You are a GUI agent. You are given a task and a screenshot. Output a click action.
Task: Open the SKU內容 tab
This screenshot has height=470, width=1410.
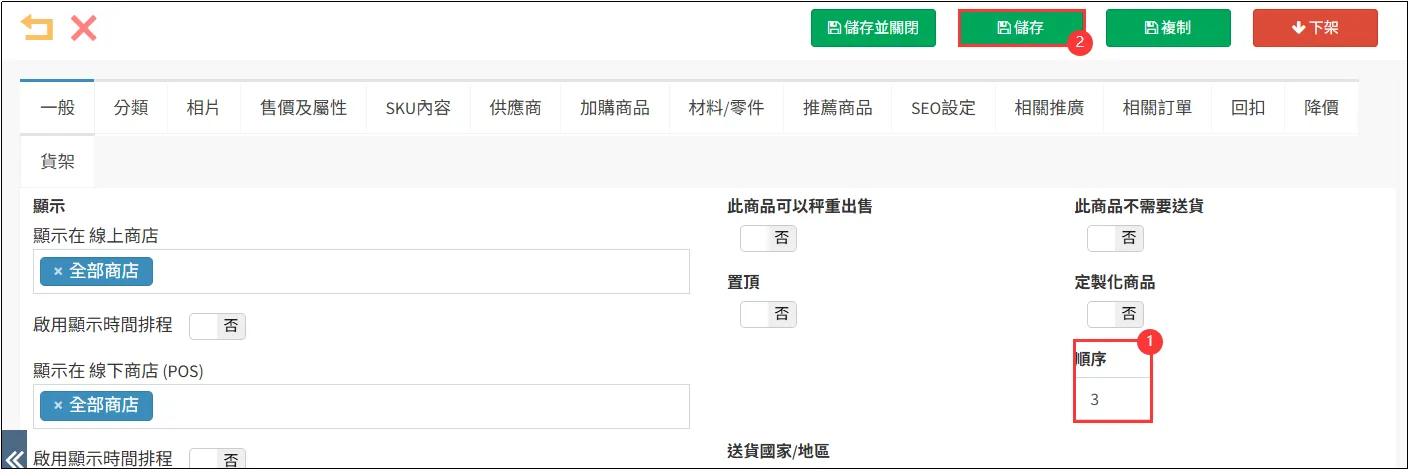418,108
